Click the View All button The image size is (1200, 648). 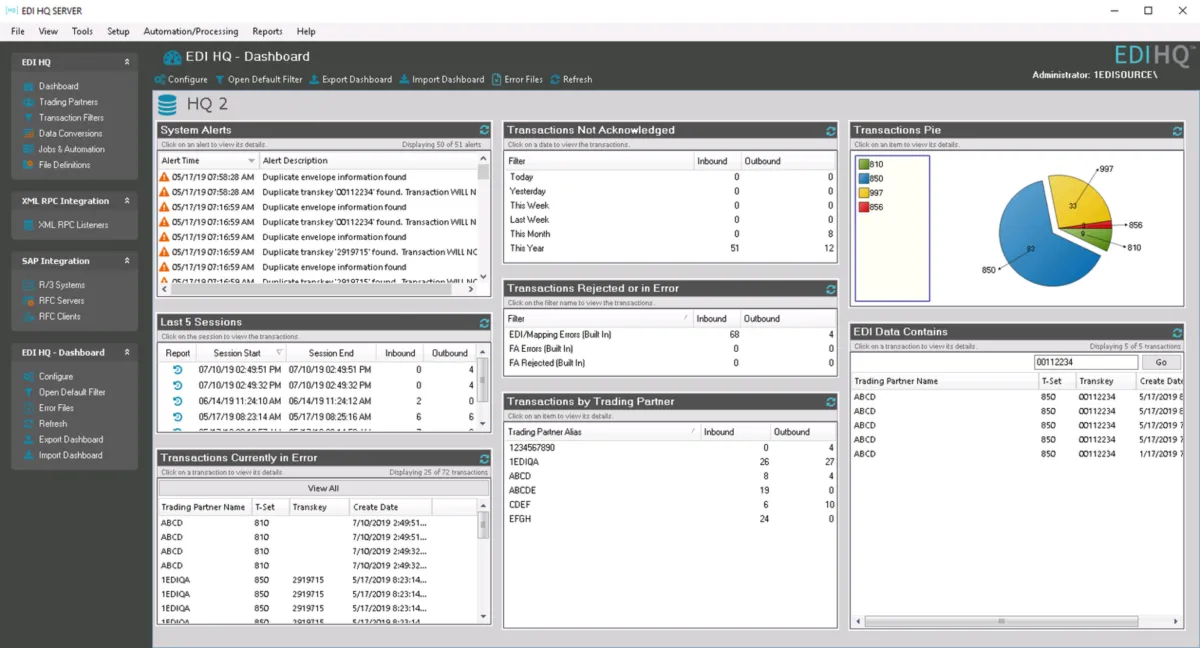point(323,489)
